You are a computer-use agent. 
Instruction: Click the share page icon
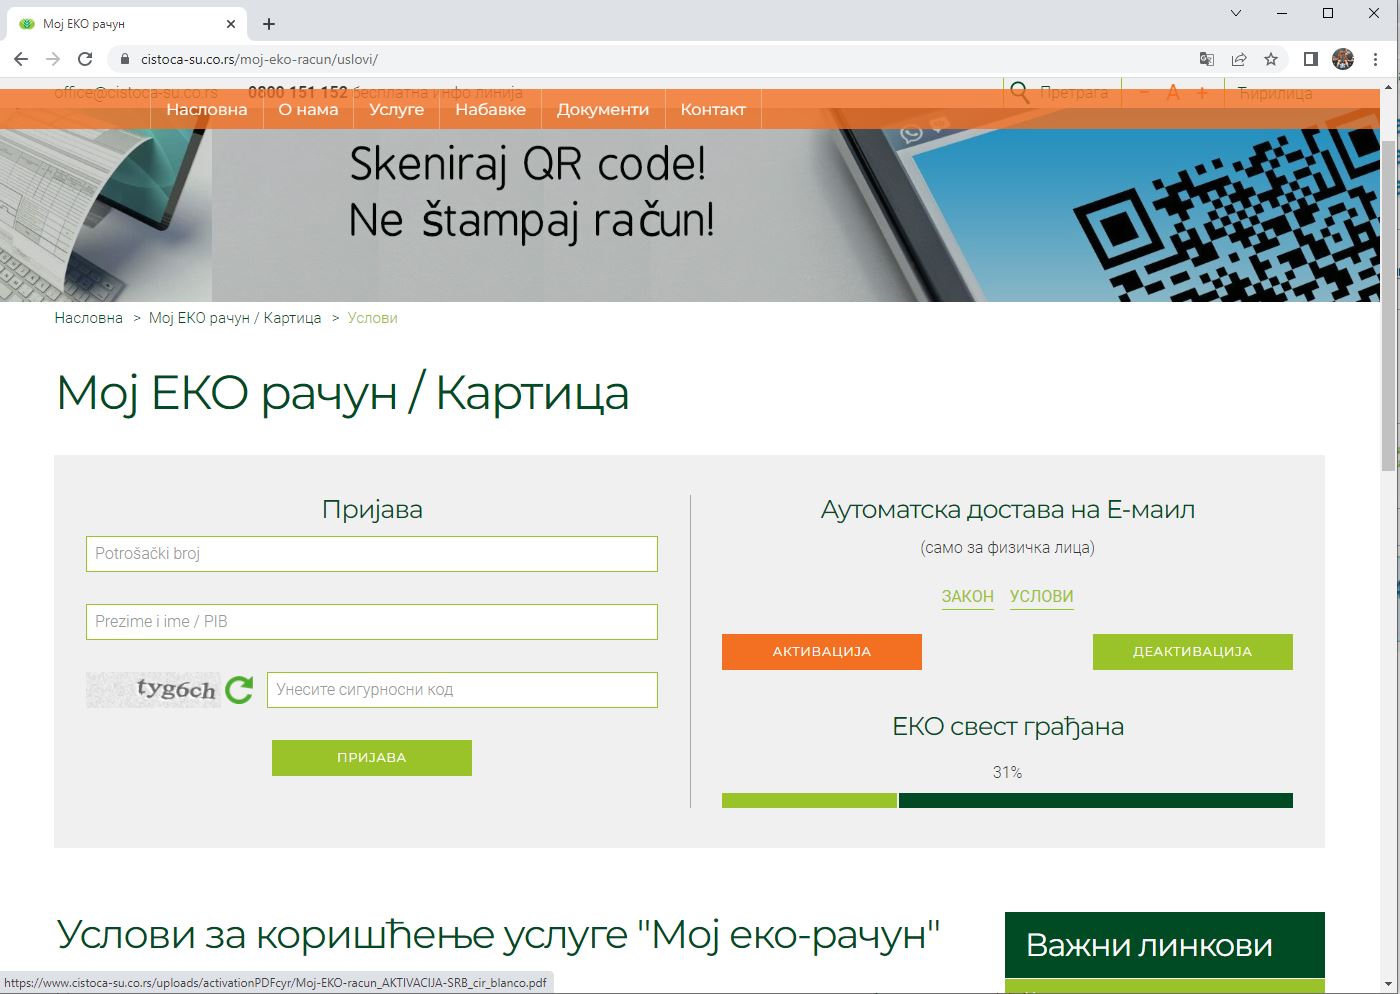coord(1239,59)
